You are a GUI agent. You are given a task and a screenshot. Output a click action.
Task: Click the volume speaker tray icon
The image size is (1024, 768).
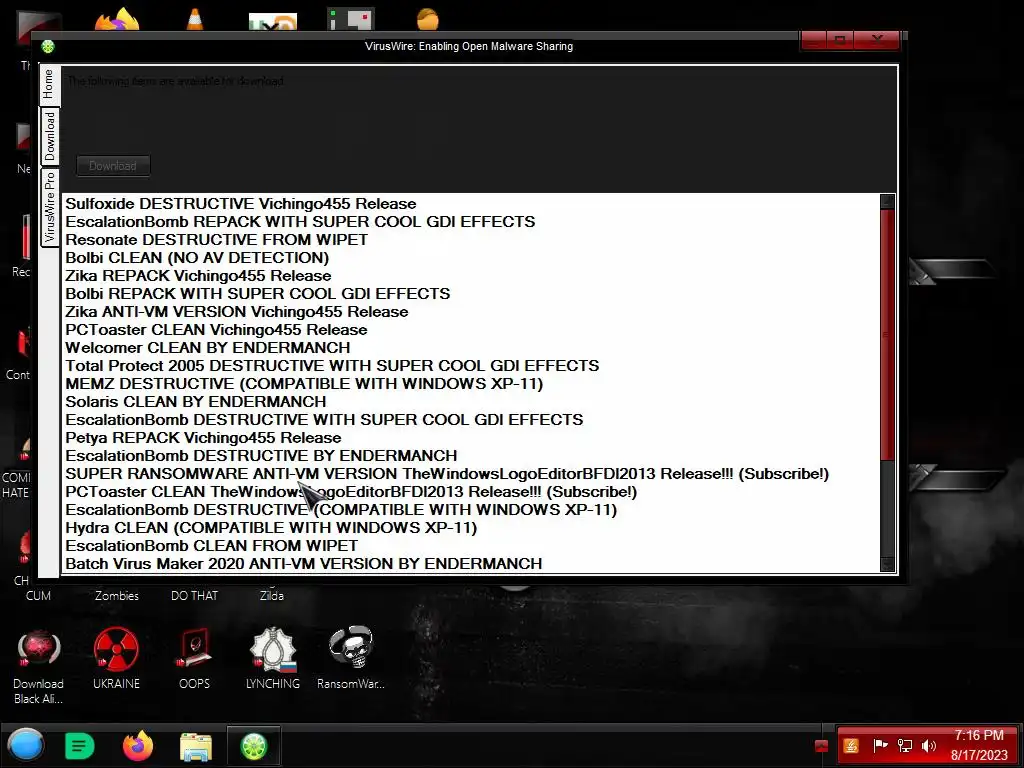point(928,746)
